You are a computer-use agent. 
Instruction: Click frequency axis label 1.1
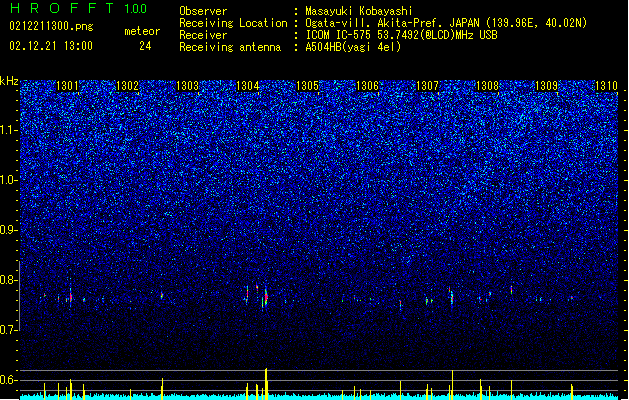9,130
